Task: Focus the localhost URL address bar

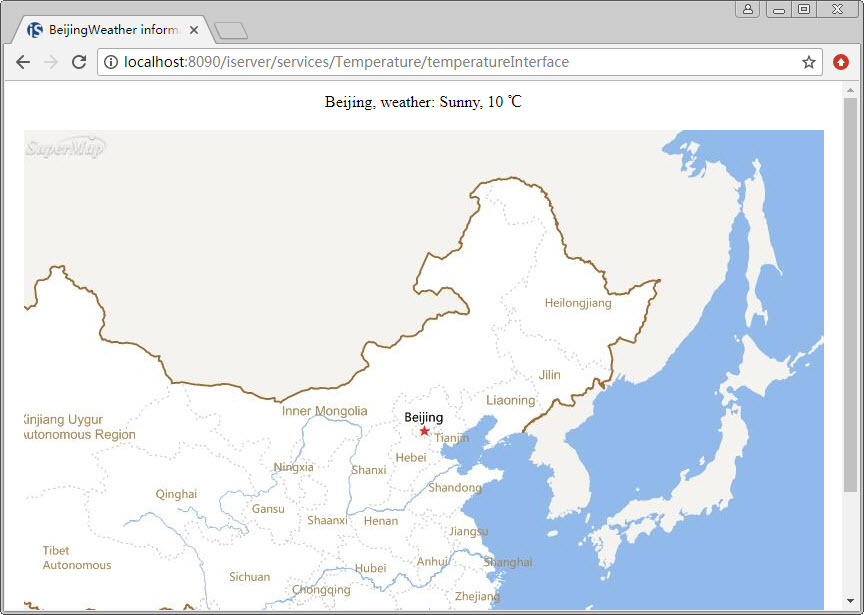Action: (x=450, y=62)
